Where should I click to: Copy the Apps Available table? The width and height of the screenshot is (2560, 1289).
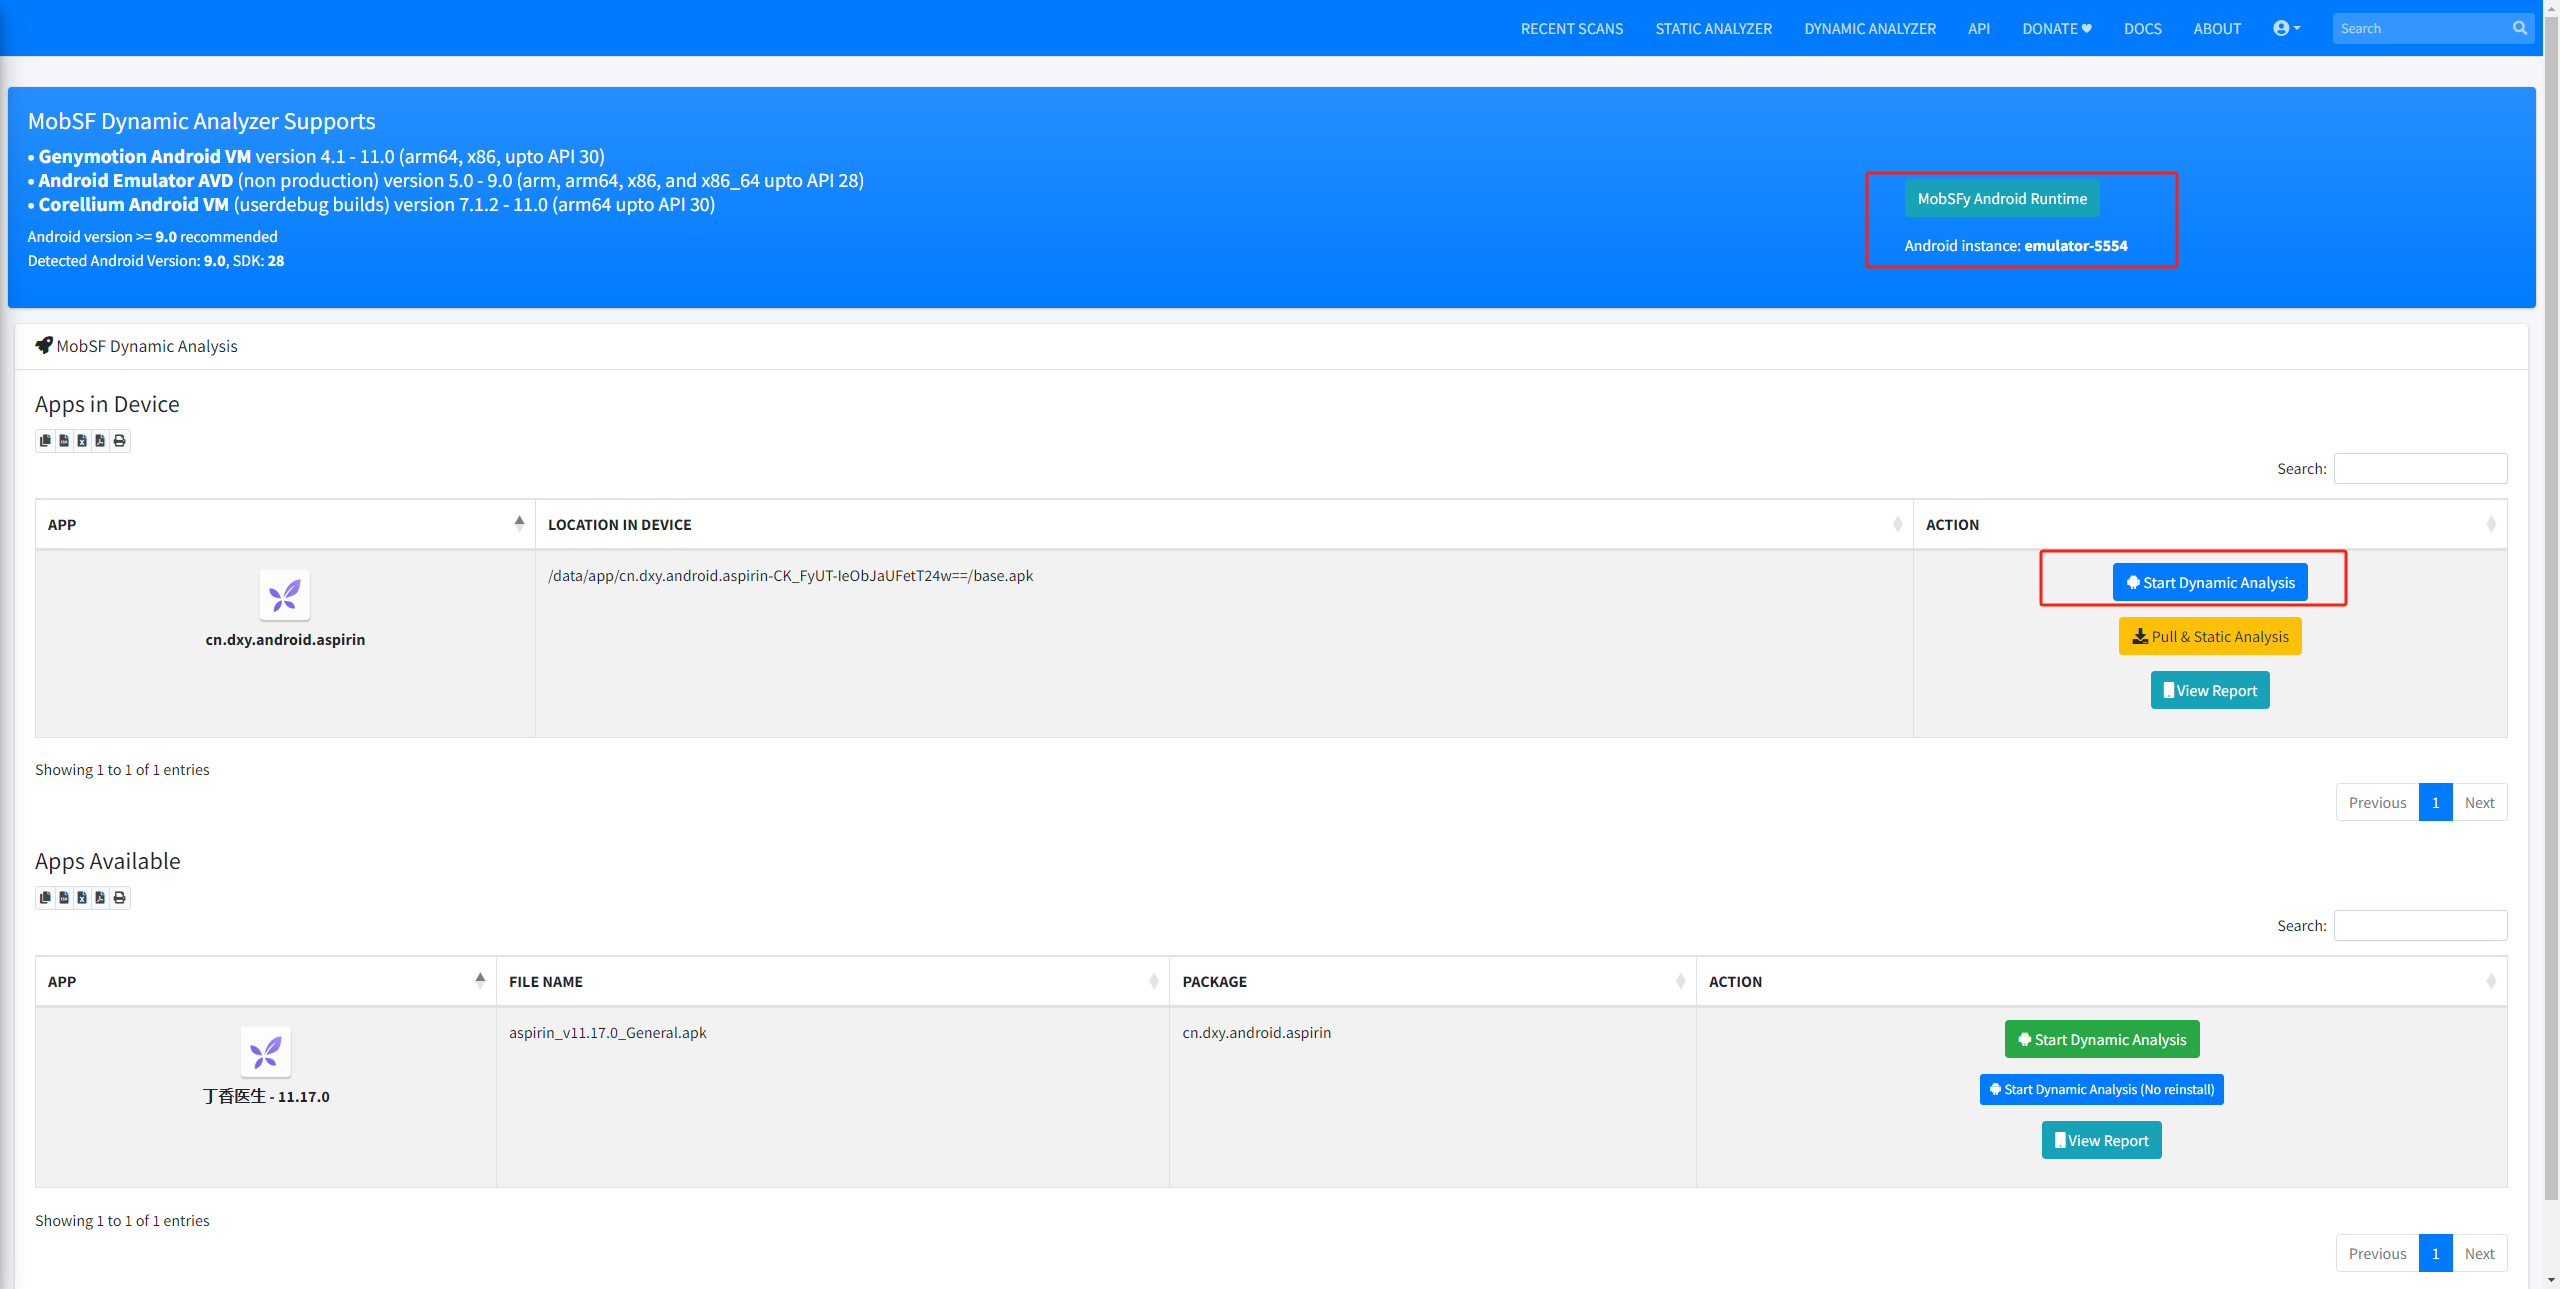tap(45, 898)
